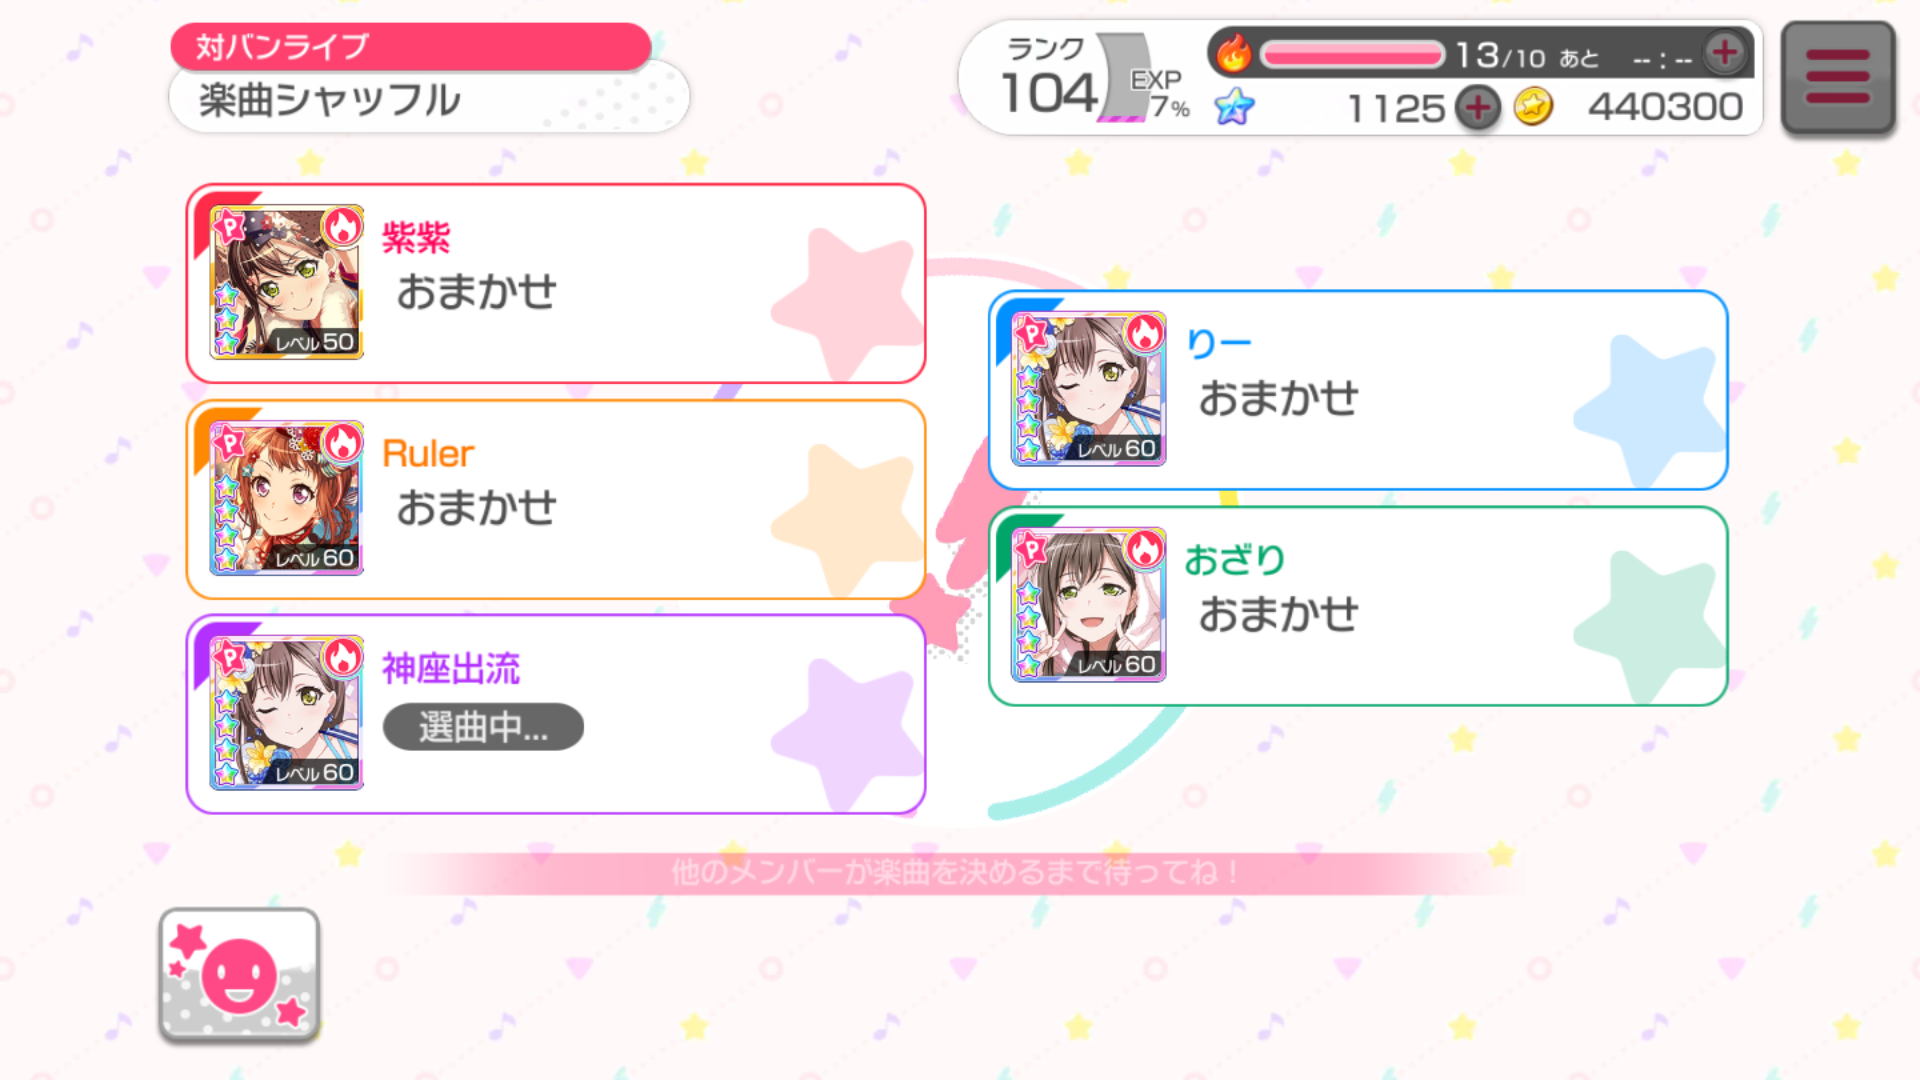Add stars with the plus beside 1125
Screen dimensions: 1920x1080
tap(1478, 107)
